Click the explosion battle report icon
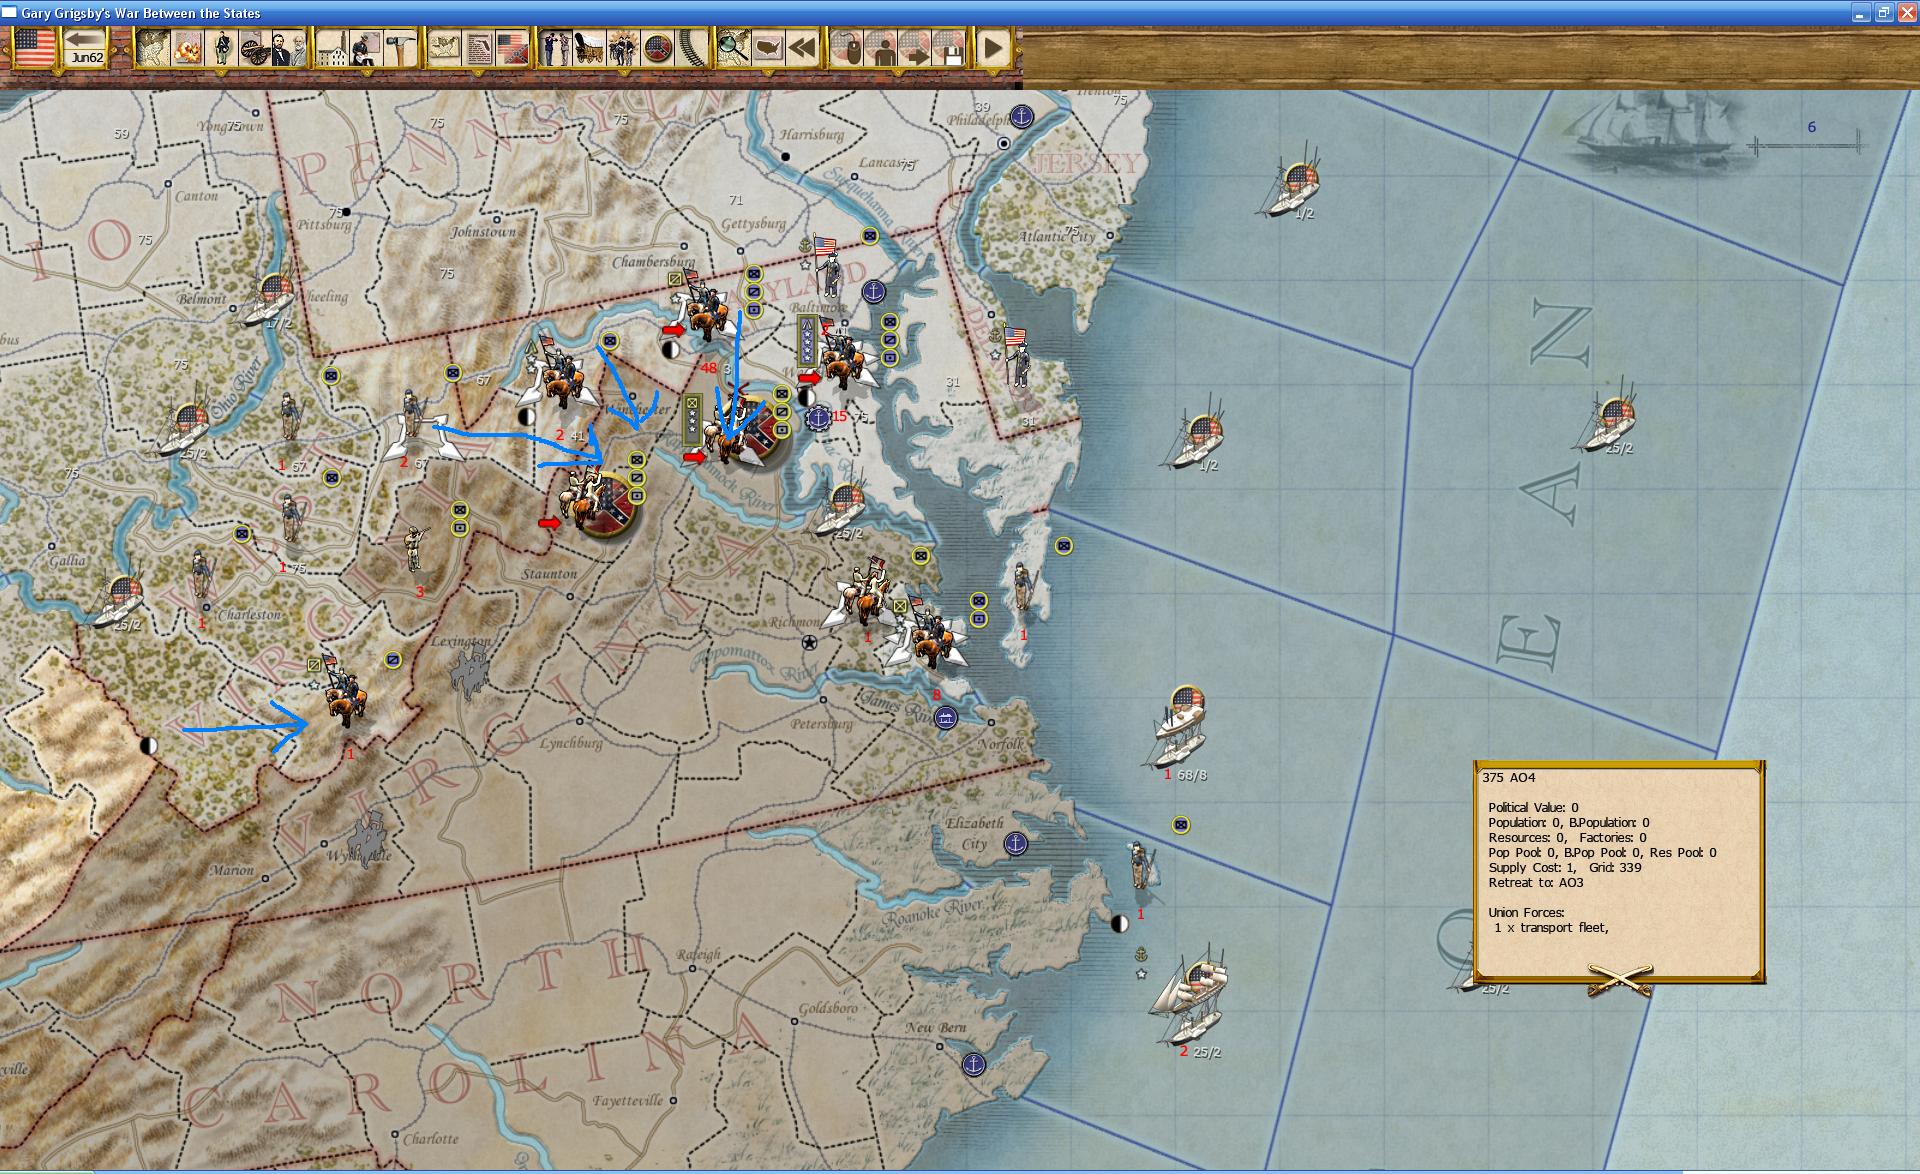Screen dimensions: 1920x1174 pyautogui.click(x=187, y=48)
